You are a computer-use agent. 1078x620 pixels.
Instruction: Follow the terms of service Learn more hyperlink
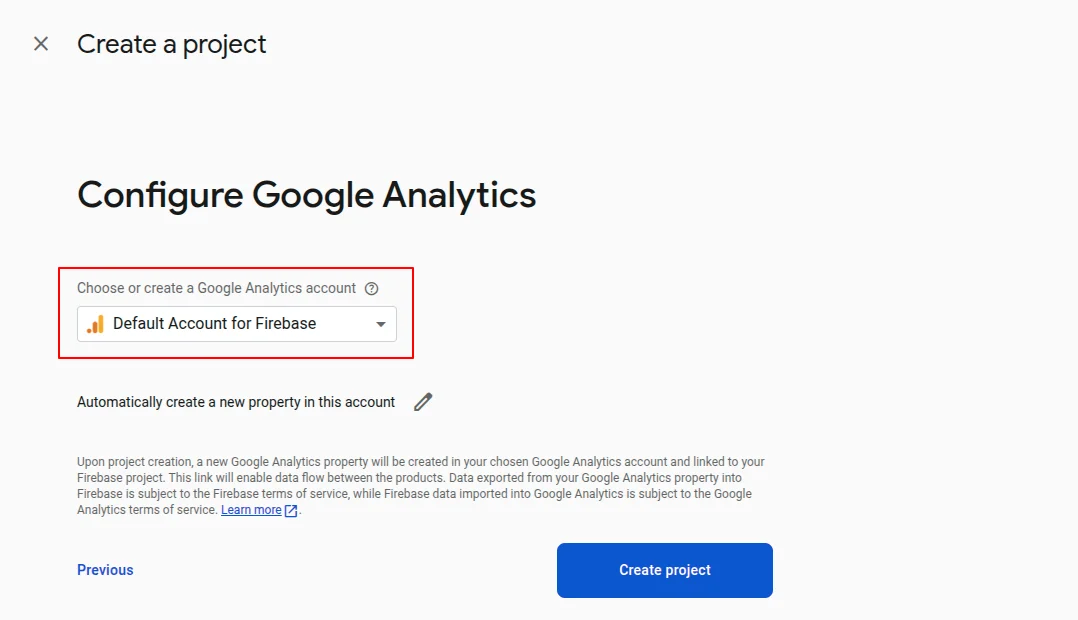click(251, 509)
